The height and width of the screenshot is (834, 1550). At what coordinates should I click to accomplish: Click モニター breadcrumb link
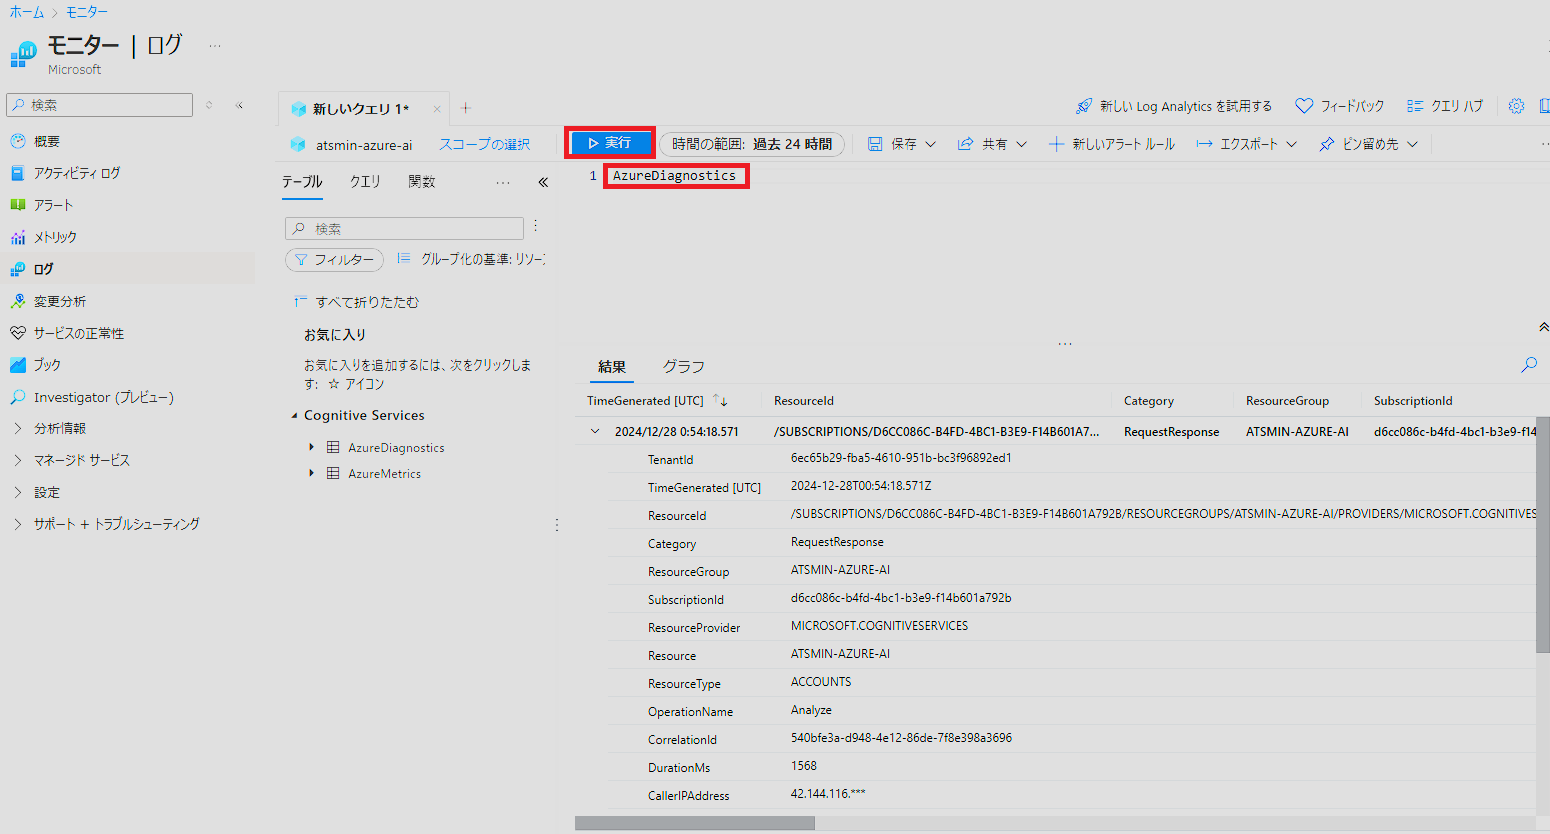(87, 12)
